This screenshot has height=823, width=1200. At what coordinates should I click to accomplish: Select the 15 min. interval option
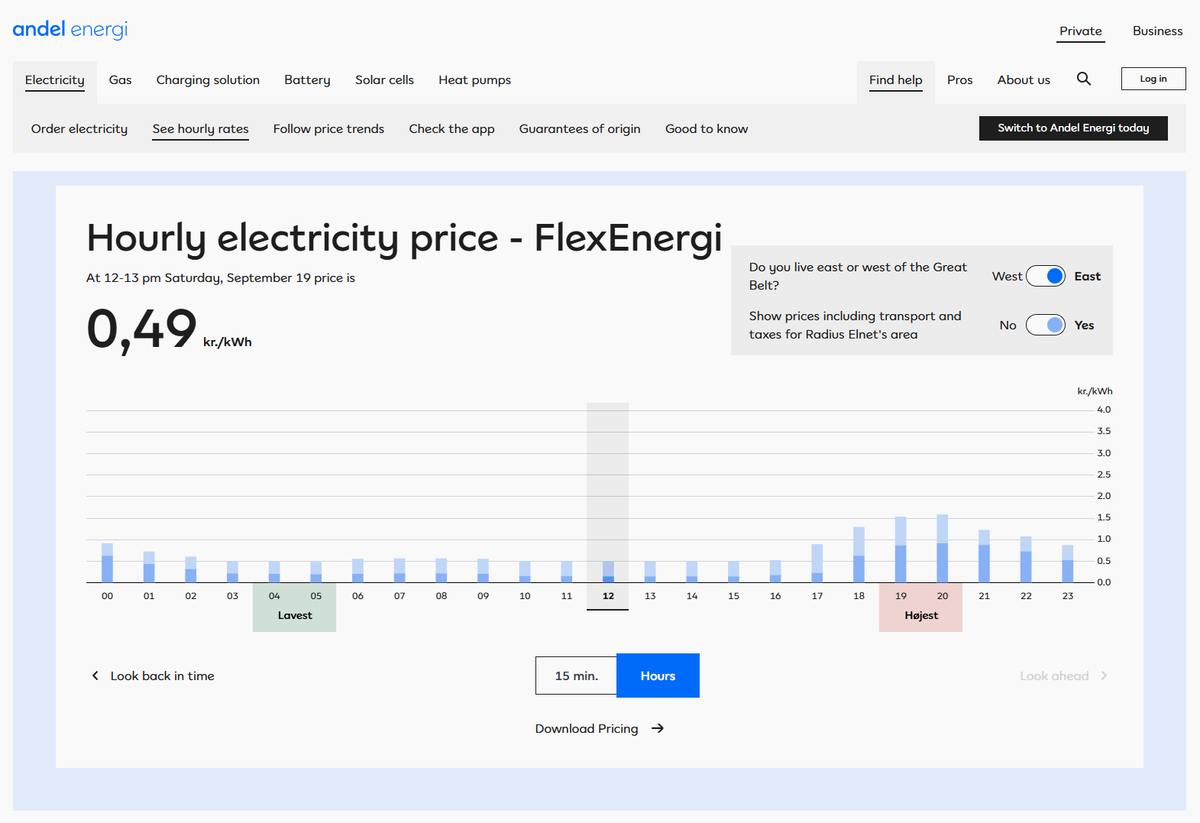[576, 676]
